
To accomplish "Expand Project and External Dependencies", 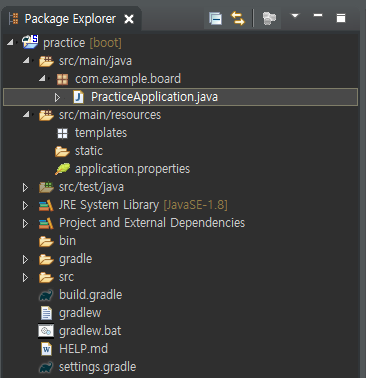I will [25, 223].
